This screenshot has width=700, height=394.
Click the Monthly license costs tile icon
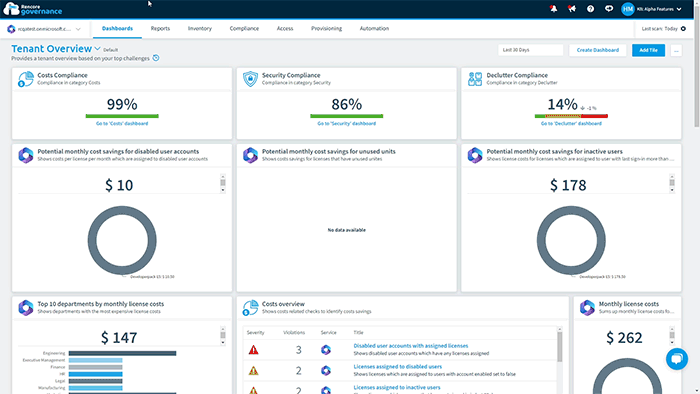[x=588, y=308]
